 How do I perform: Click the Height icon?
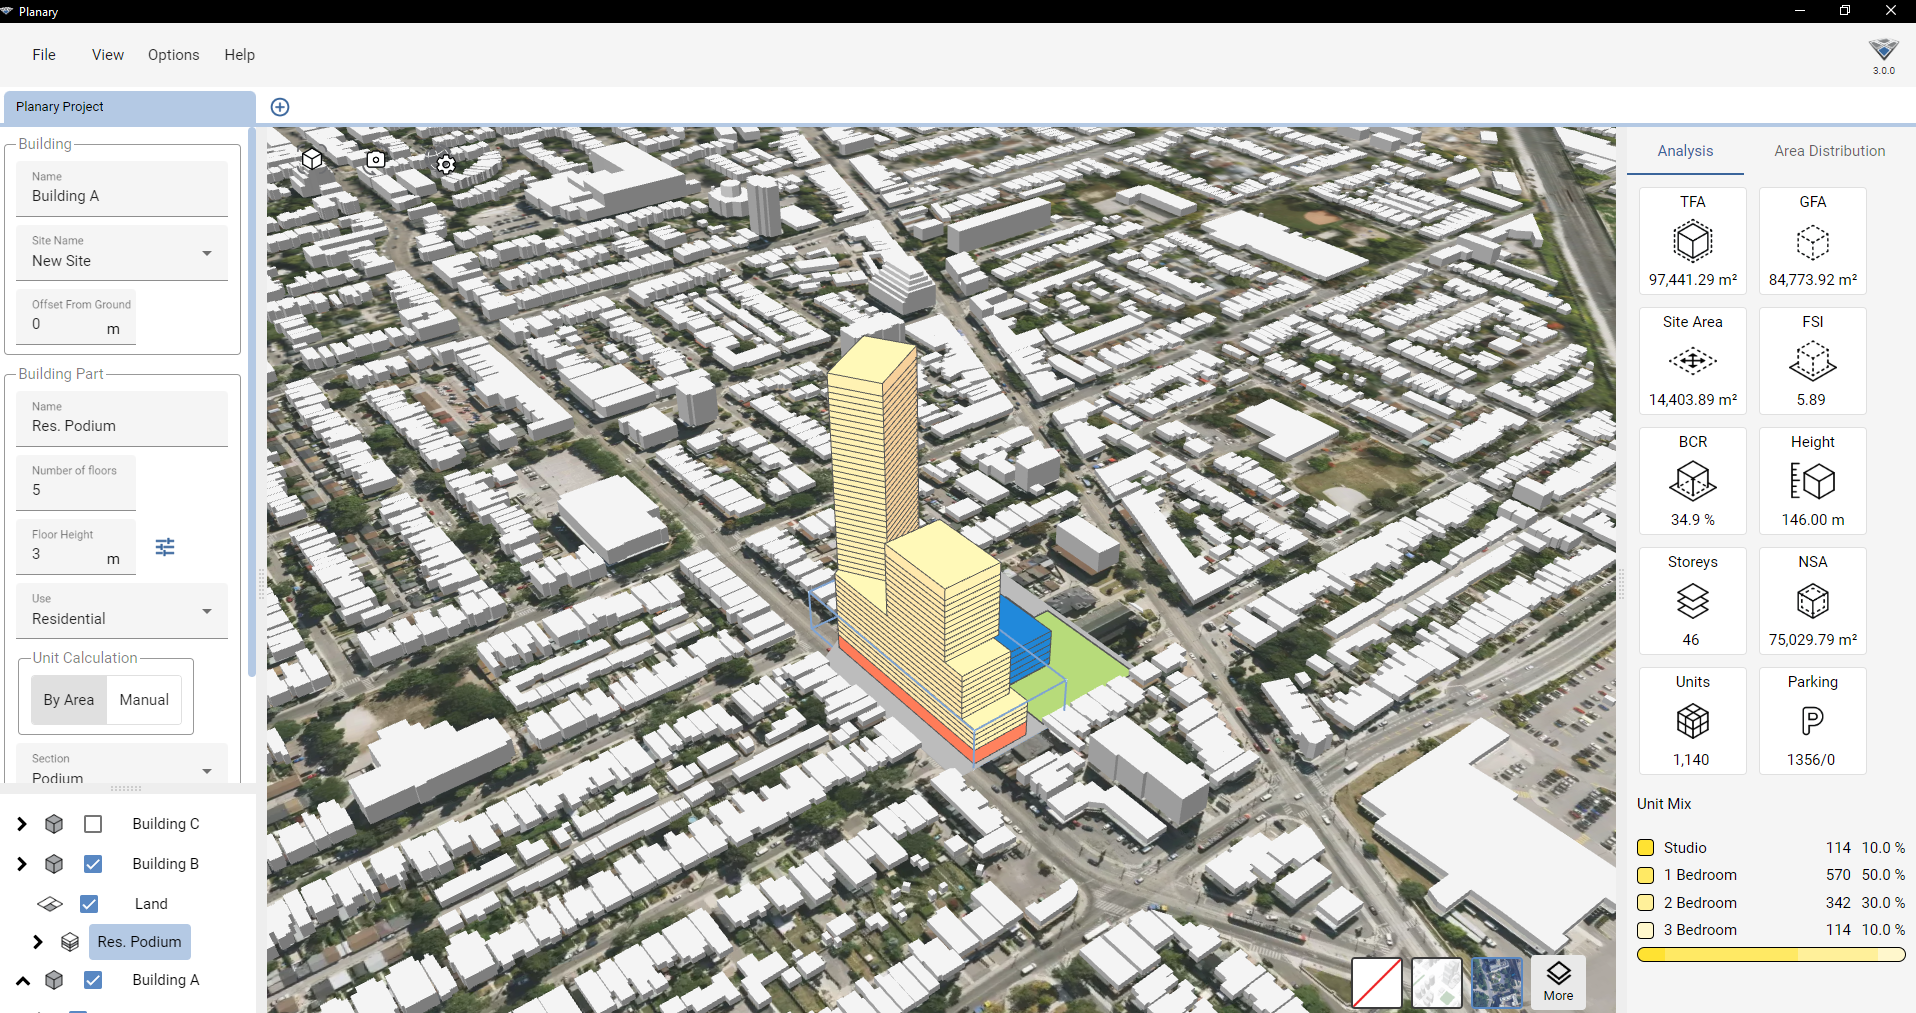(1813, 481)
